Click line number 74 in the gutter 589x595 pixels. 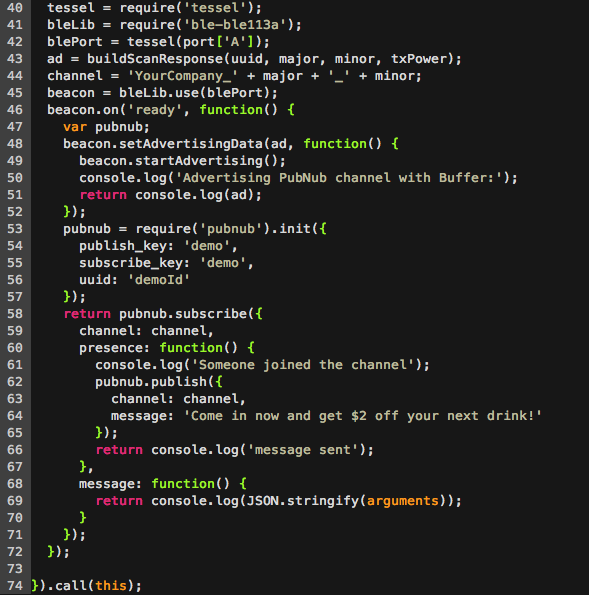pyautogui.click(x=15, y=586)
